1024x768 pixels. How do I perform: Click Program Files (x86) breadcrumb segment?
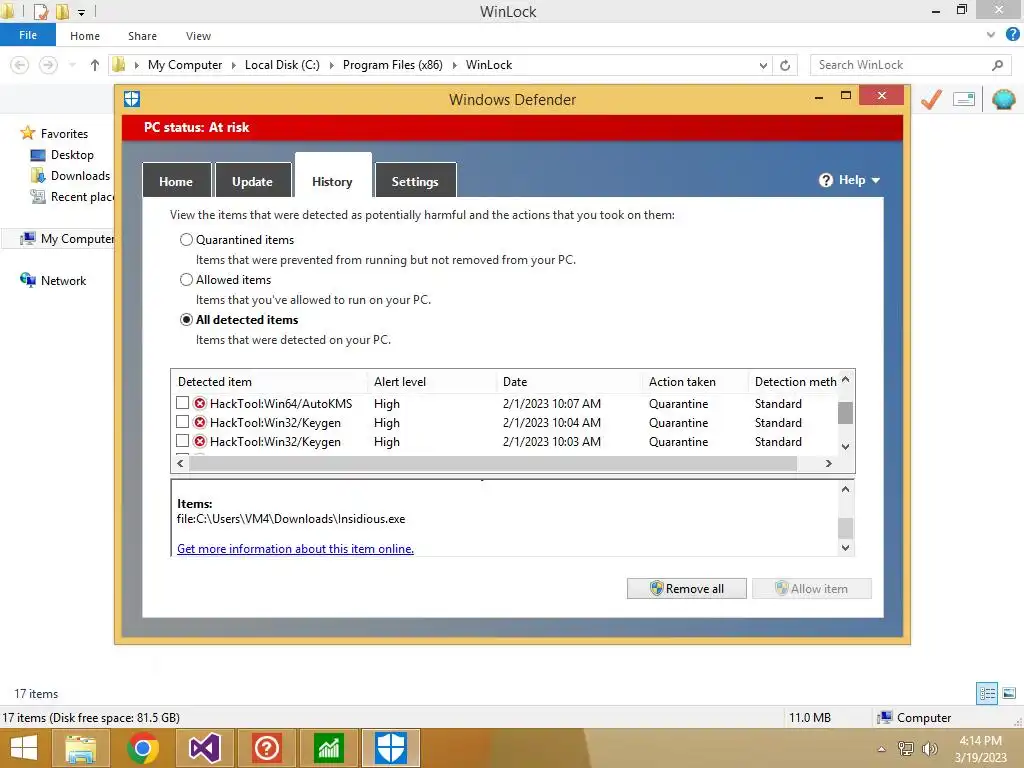point(392,65)
